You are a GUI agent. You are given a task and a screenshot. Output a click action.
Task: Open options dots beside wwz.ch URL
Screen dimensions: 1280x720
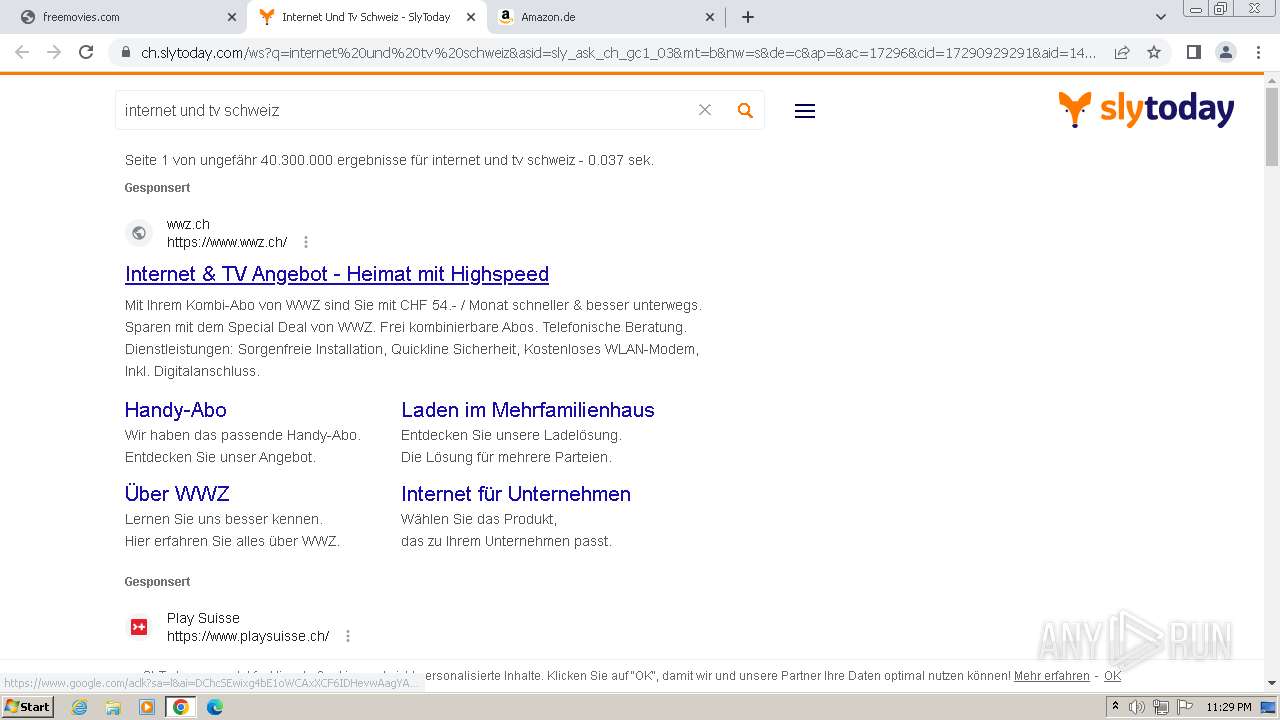306,242
